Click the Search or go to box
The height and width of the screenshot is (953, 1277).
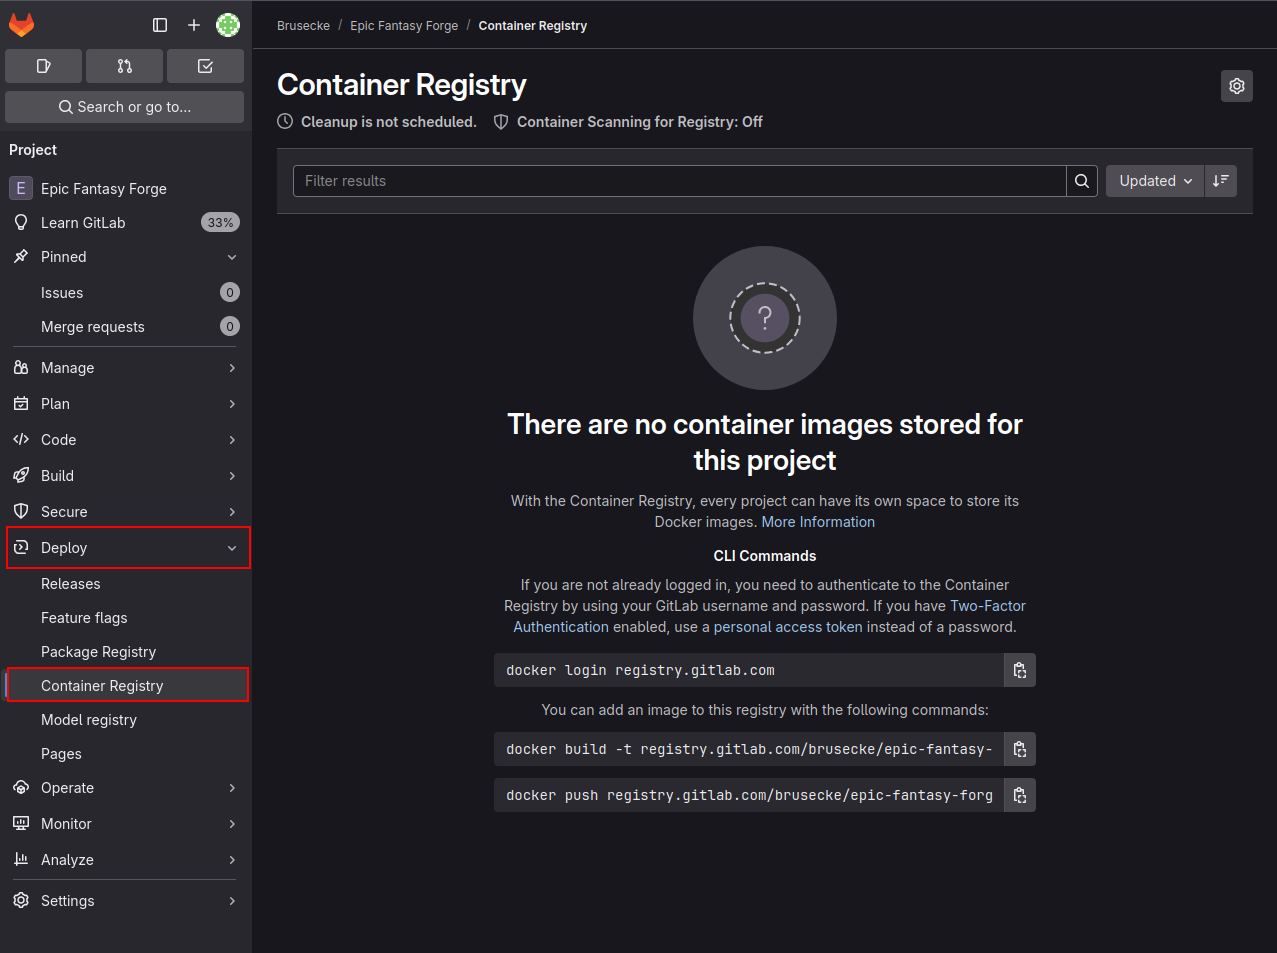(x=125, y=107)
